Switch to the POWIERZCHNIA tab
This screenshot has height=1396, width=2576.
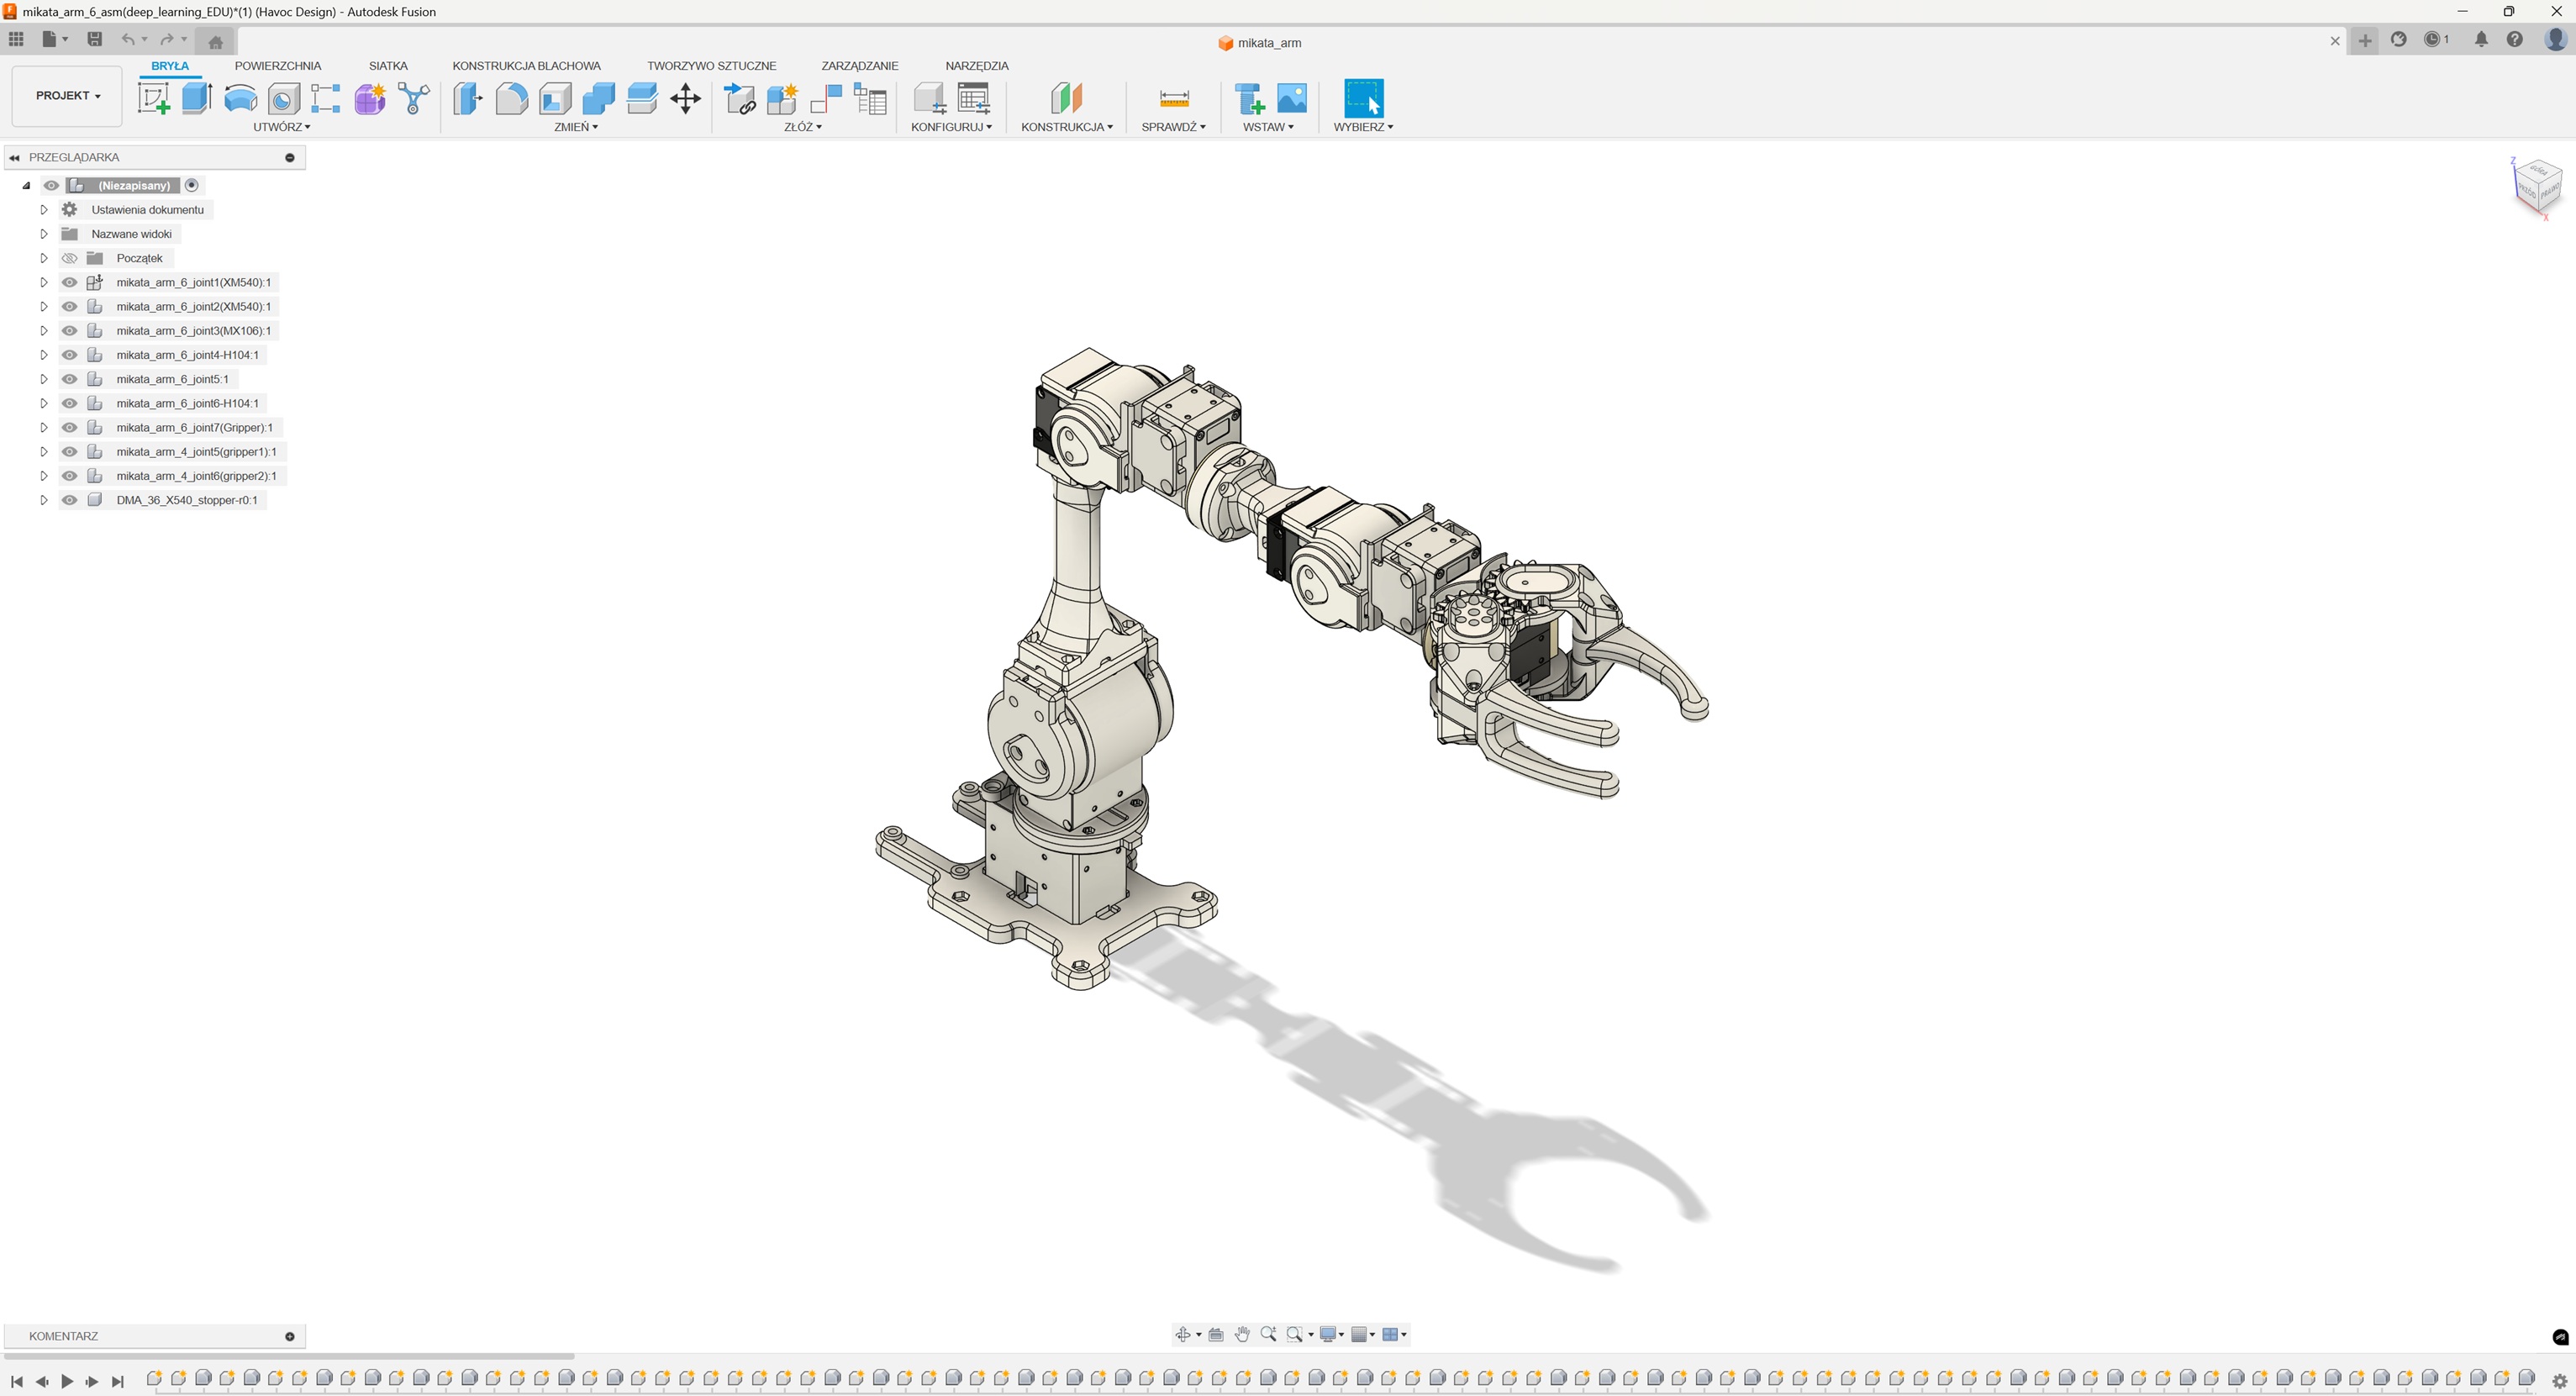(x=278, y=66)
